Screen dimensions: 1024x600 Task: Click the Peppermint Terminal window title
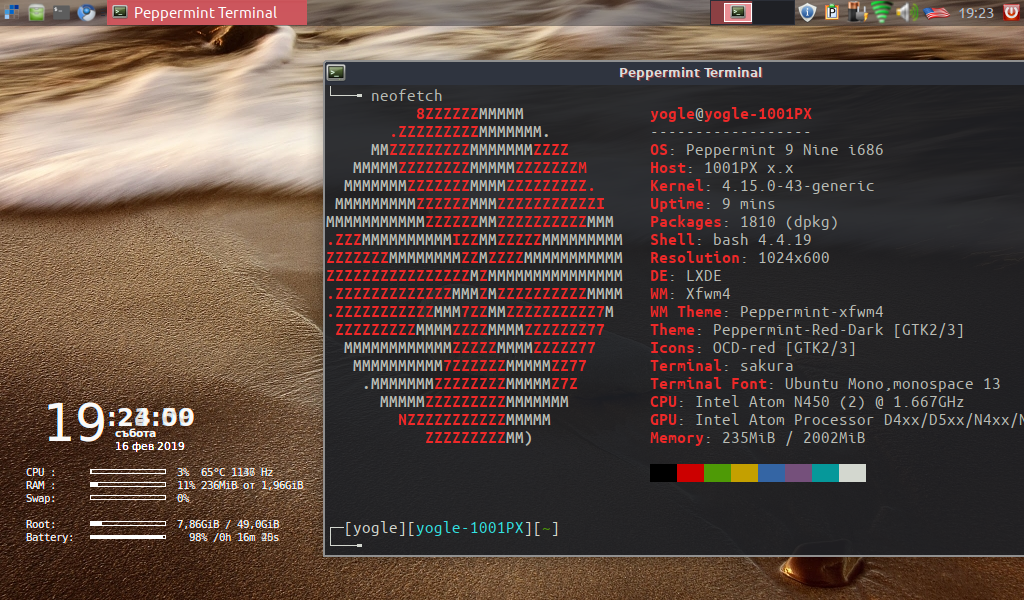(x=690, y=72)
